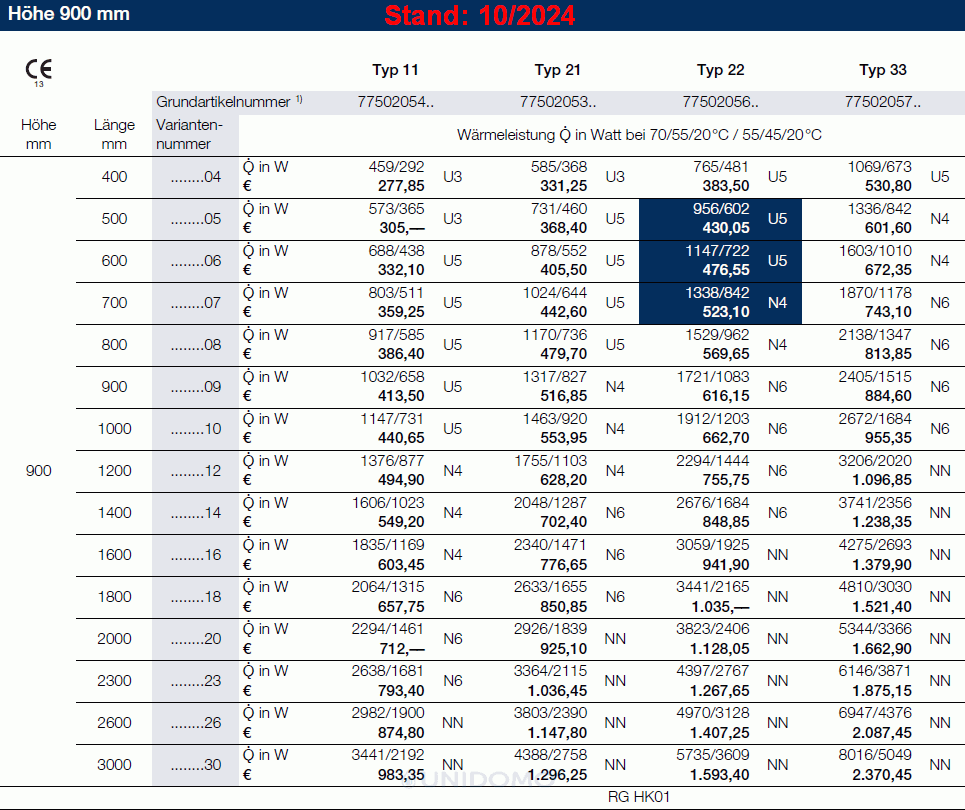The height and width of the screenshot is (810, 965).
Task: Select variant number ........12 cell
Action: [x=195, y=471]
